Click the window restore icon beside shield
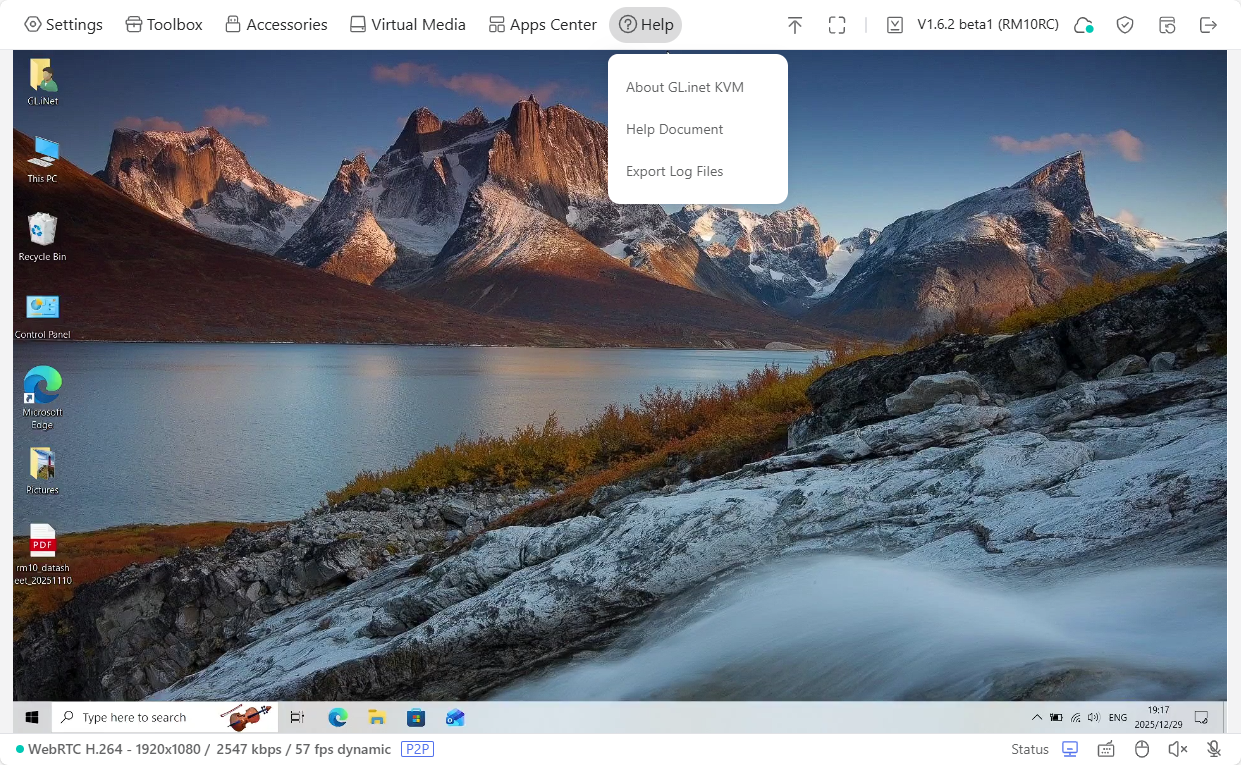The height and width of the screenshot is (765, 1241). [1167, 25]
